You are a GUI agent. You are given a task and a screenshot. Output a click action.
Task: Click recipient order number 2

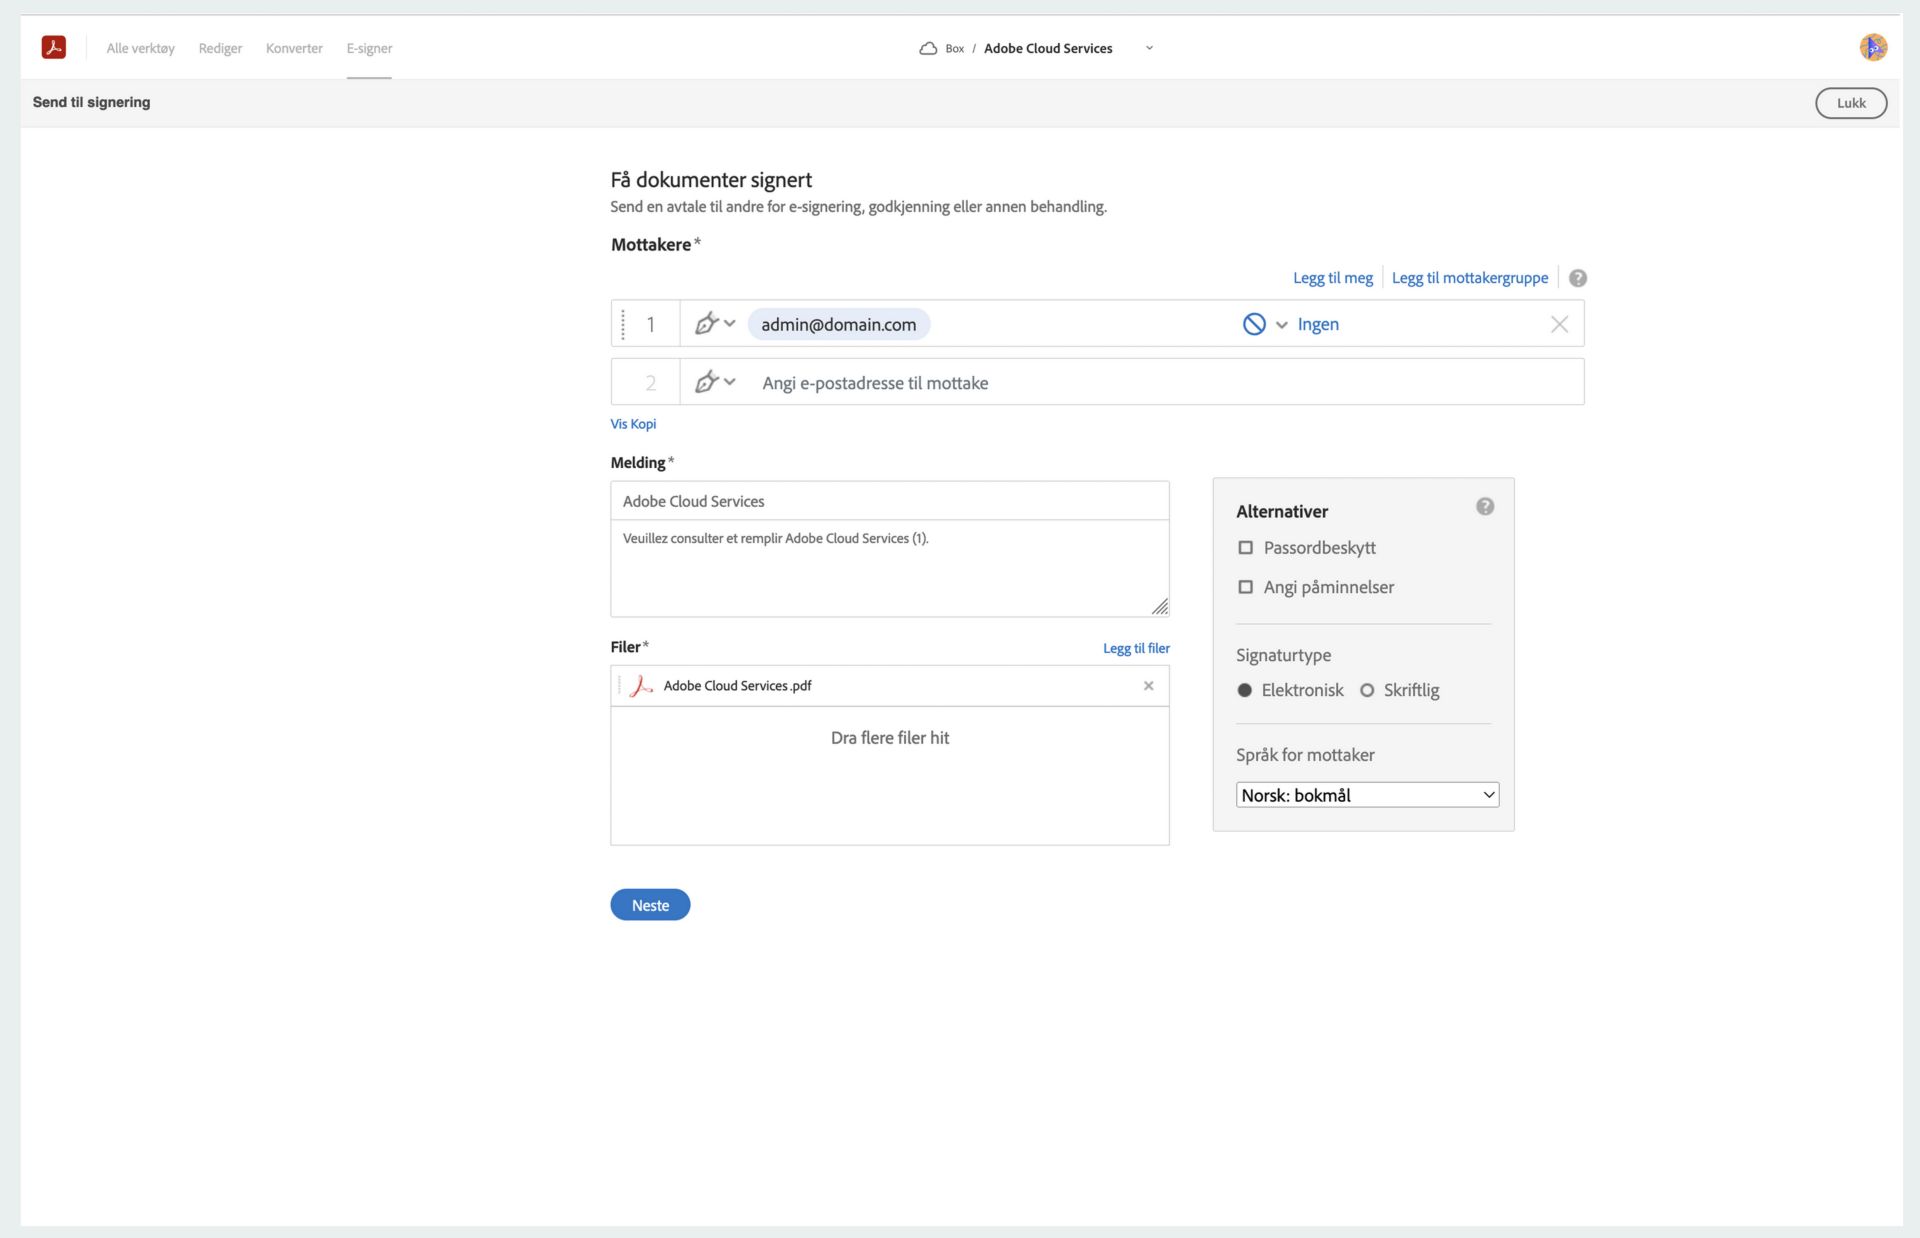650,383
